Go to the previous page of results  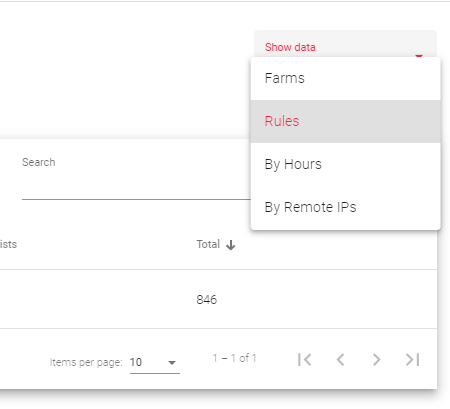pos(340,360)
